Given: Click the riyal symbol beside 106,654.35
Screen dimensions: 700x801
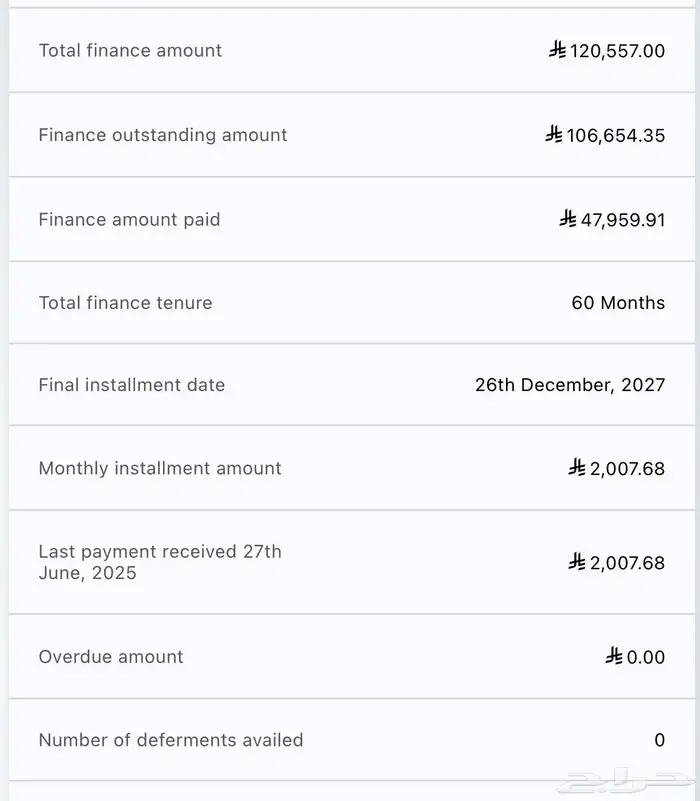Looking at the screenshot, I should coord(554,134).
